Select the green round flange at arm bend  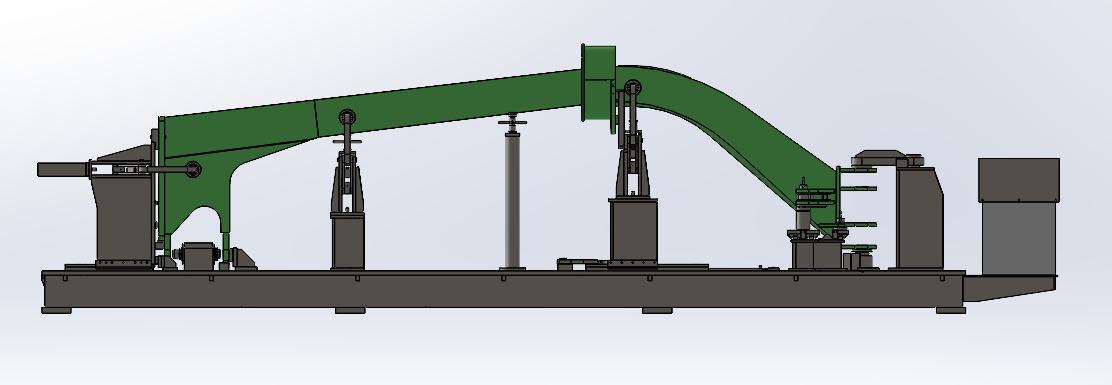(x=598, y=84)
